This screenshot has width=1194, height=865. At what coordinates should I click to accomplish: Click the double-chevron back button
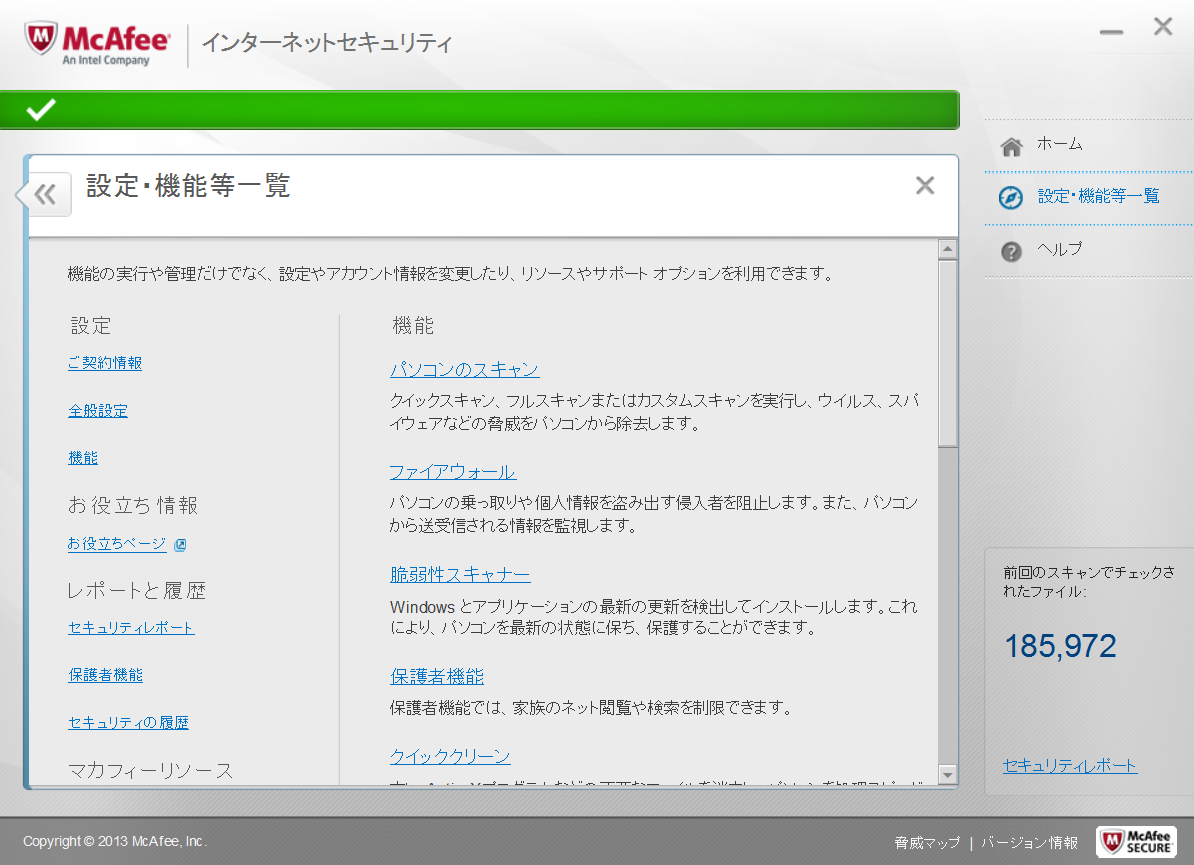point(46,195)
